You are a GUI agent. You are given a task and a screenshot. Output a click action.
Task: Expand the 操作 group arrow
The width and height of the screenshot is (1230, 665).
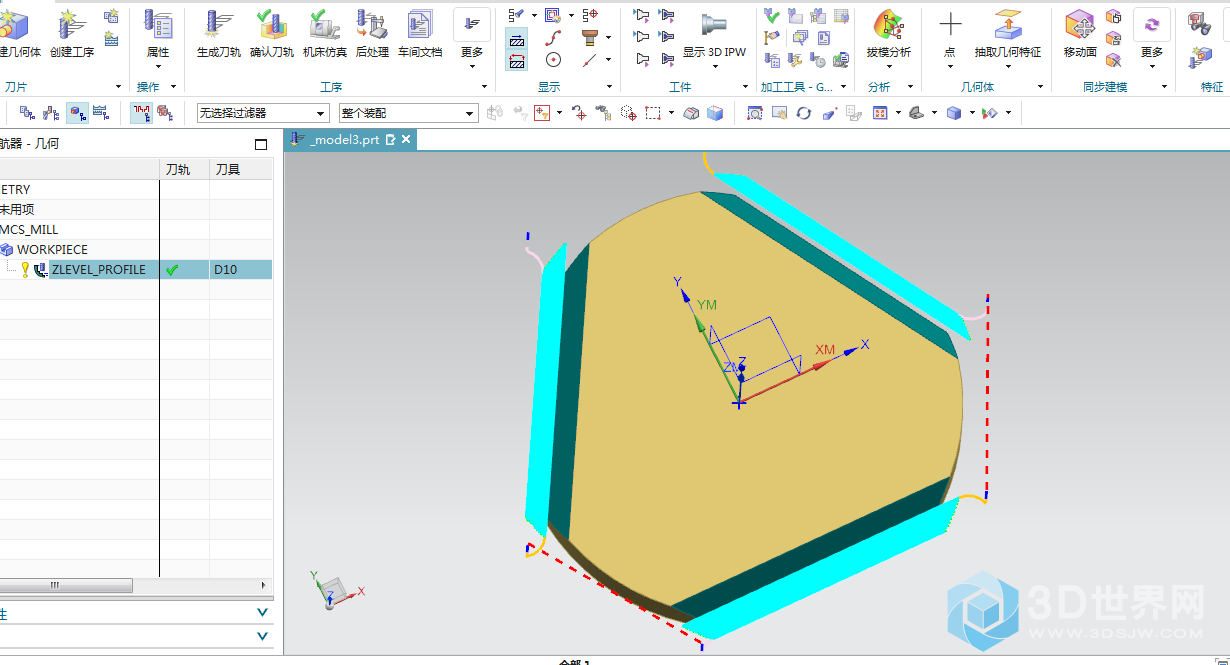click(x=172, y=87)
